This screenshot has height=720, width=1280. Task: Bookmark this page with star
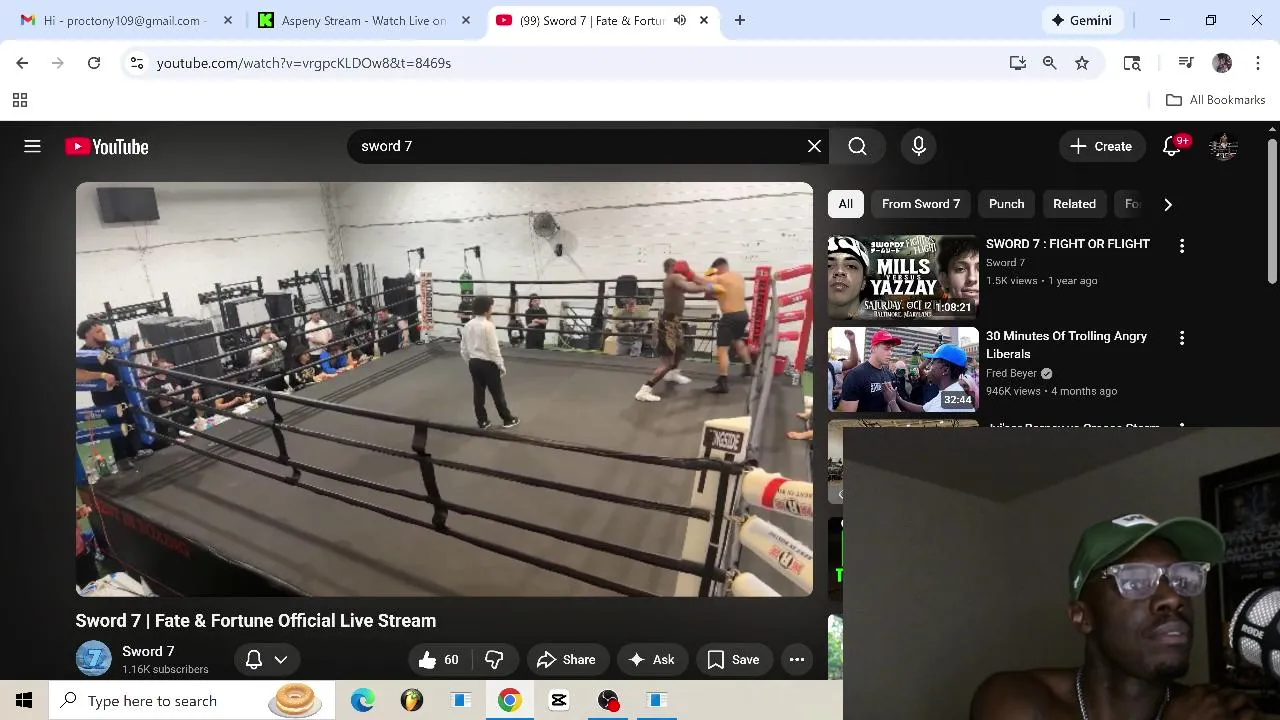point(1082,63)
